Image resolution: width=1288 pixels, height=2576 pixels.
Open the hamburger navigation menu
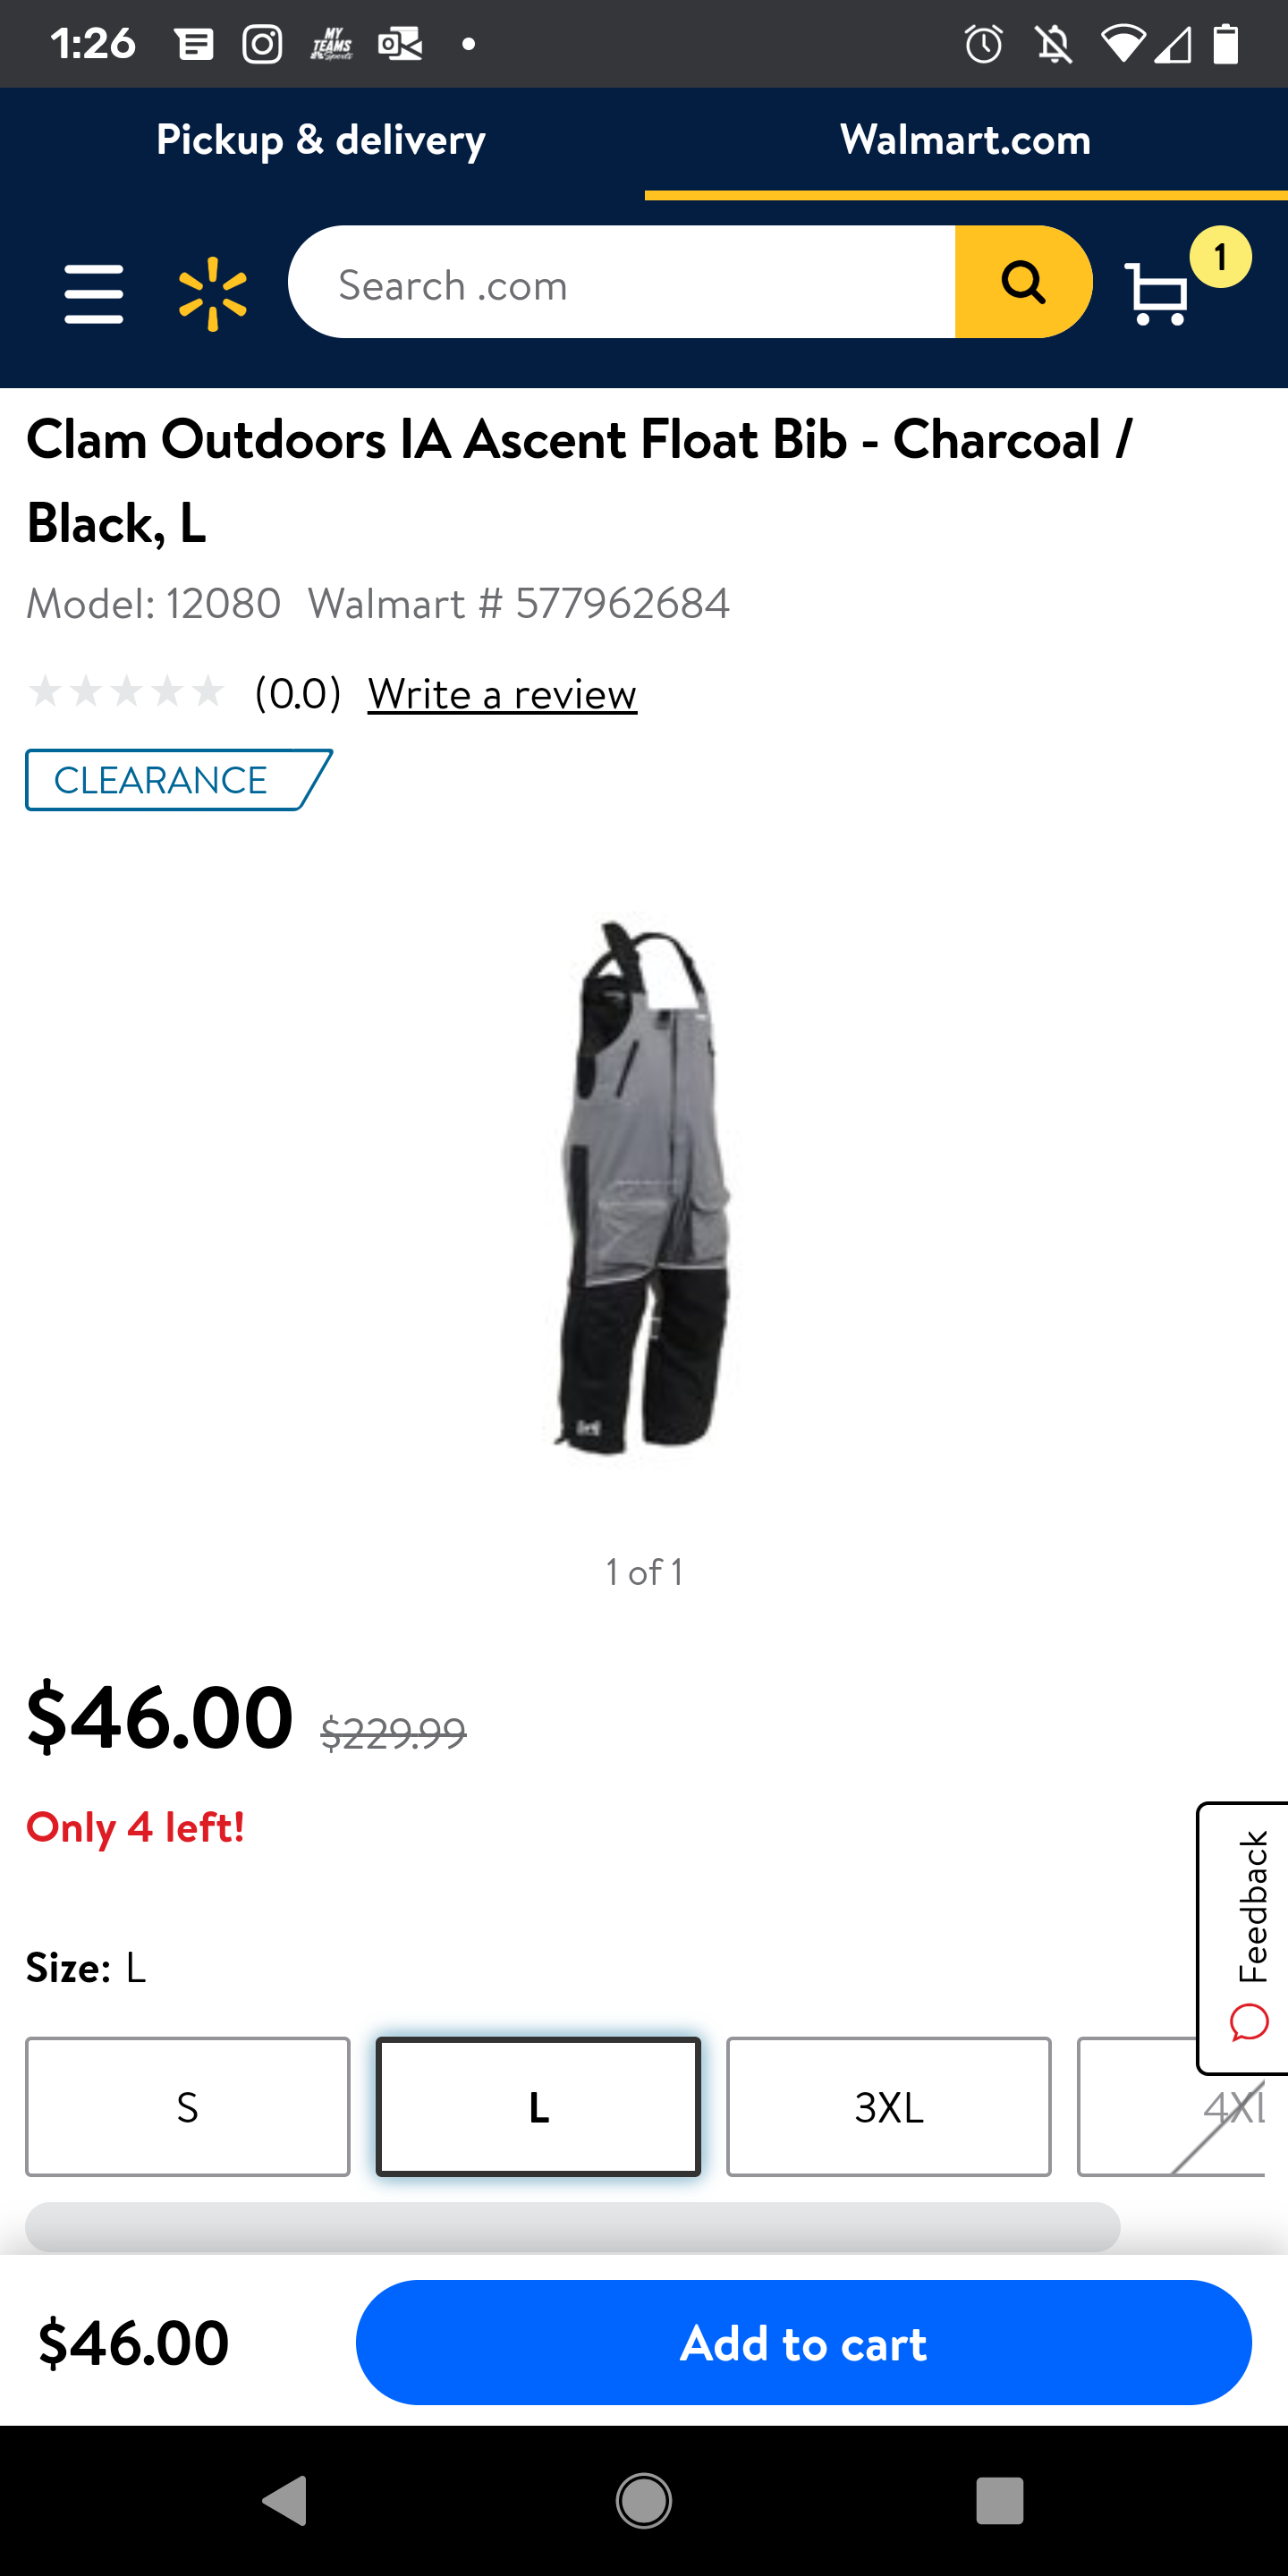94,293
